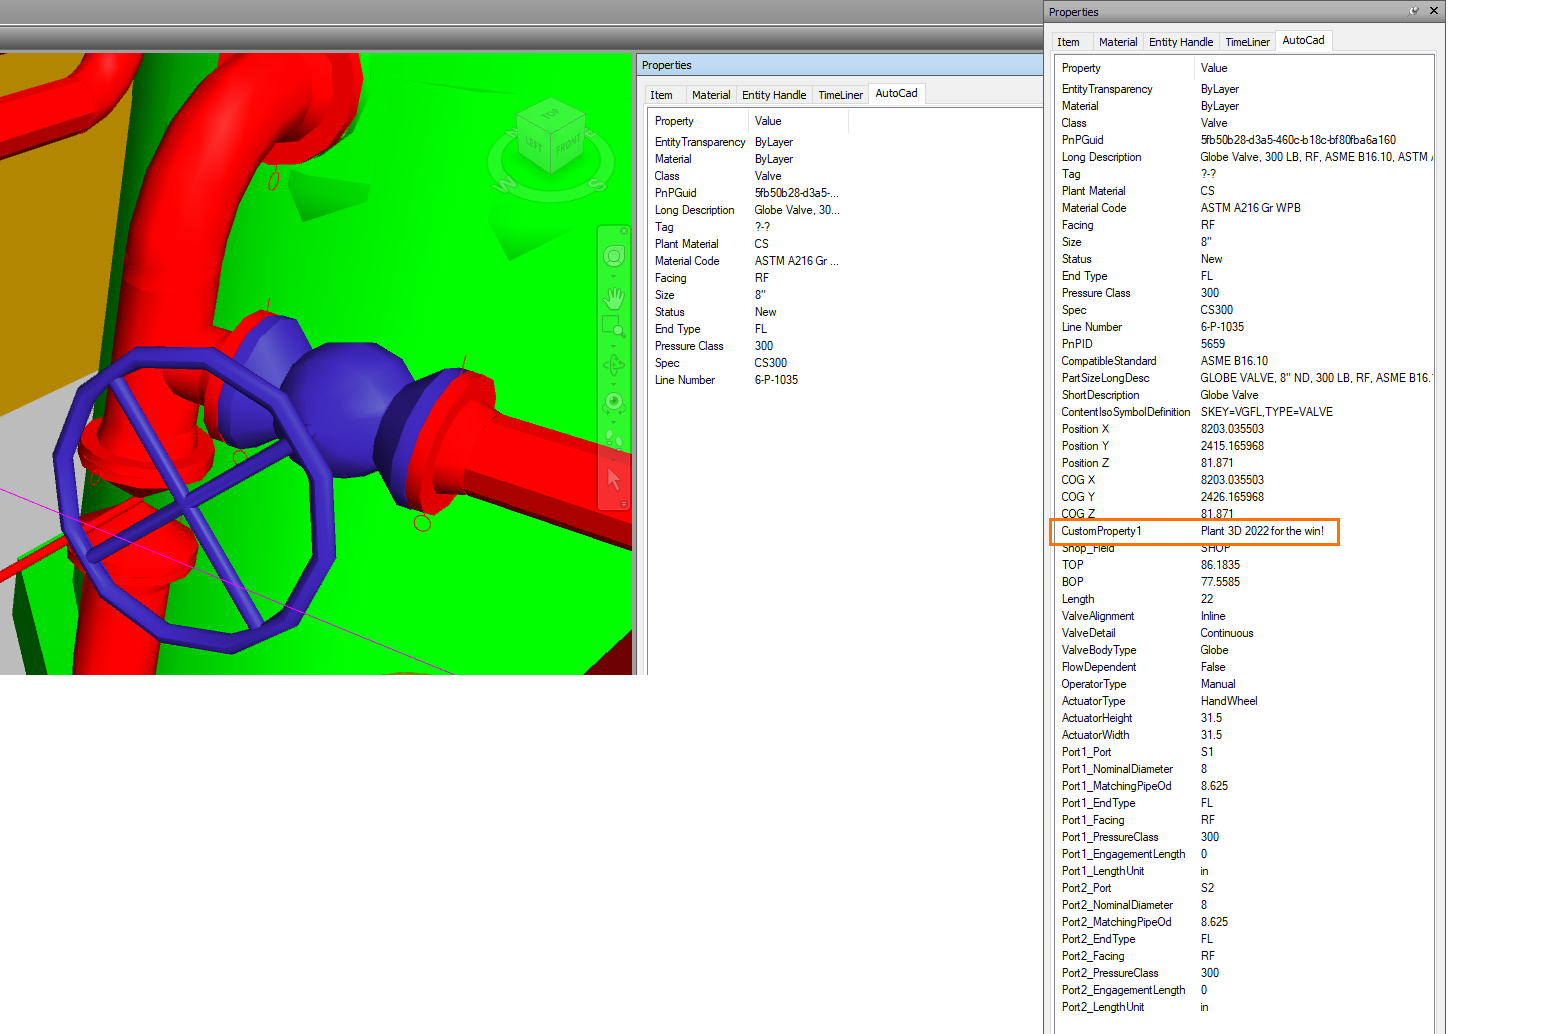Open dropdown arrow below the Orbit tool
This screenshot has width=1552, height=1034.
click(614, 383)
